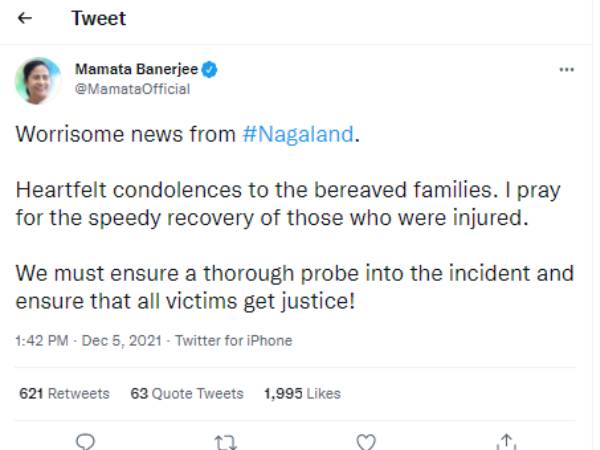600x450 pixels.
Task: Click the share upload icon
Action: (506, 441)
